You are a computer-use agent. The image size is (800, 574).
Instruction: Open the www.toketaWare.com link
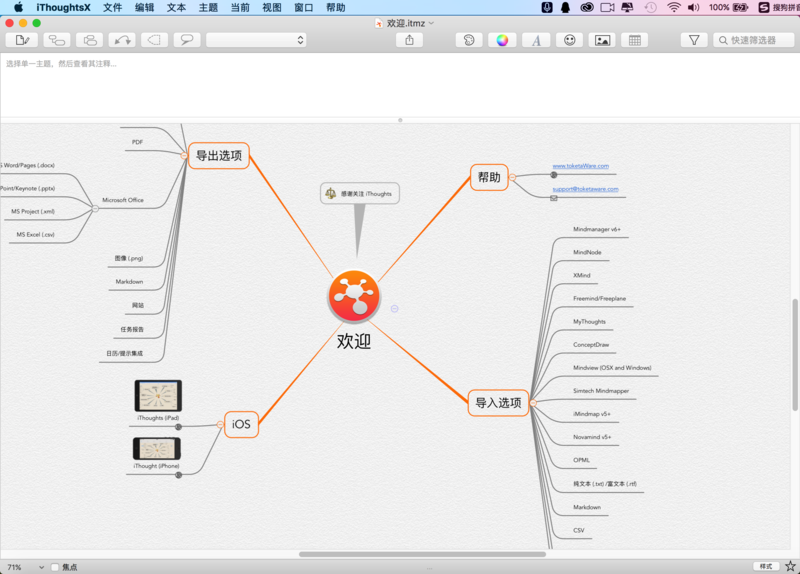[x=580, y=166]
